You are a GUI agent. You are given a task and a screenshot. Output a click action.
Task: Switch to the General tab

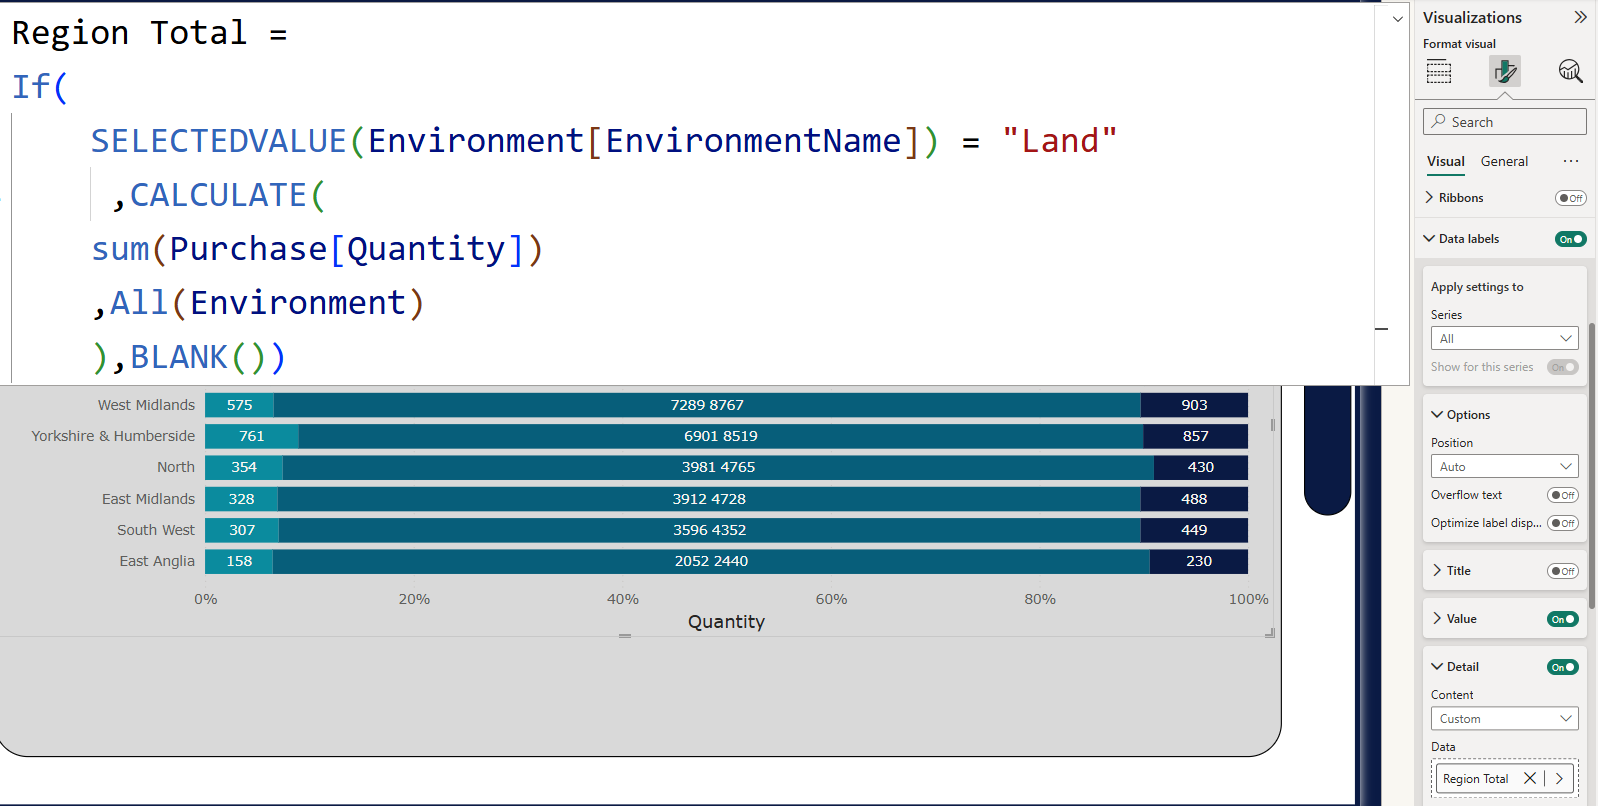click(1504, 161)
